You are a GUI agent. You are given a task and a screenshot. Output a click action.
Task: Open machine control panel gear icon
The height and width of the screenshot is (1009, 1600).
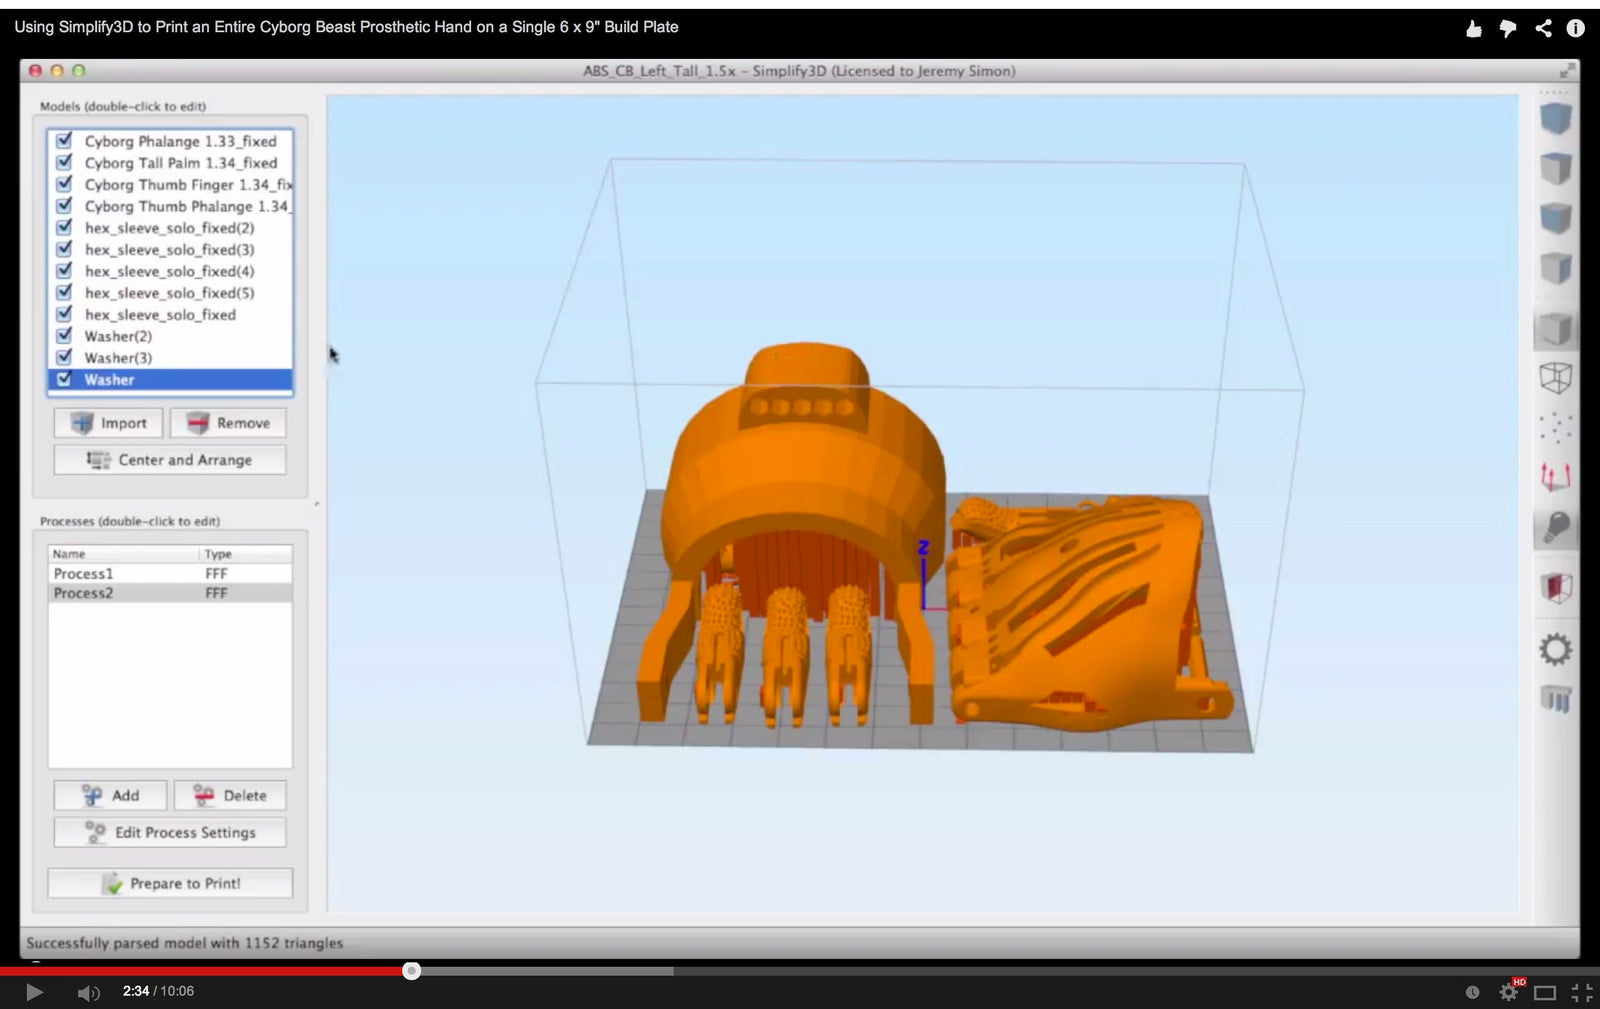tap(1555, 649)
